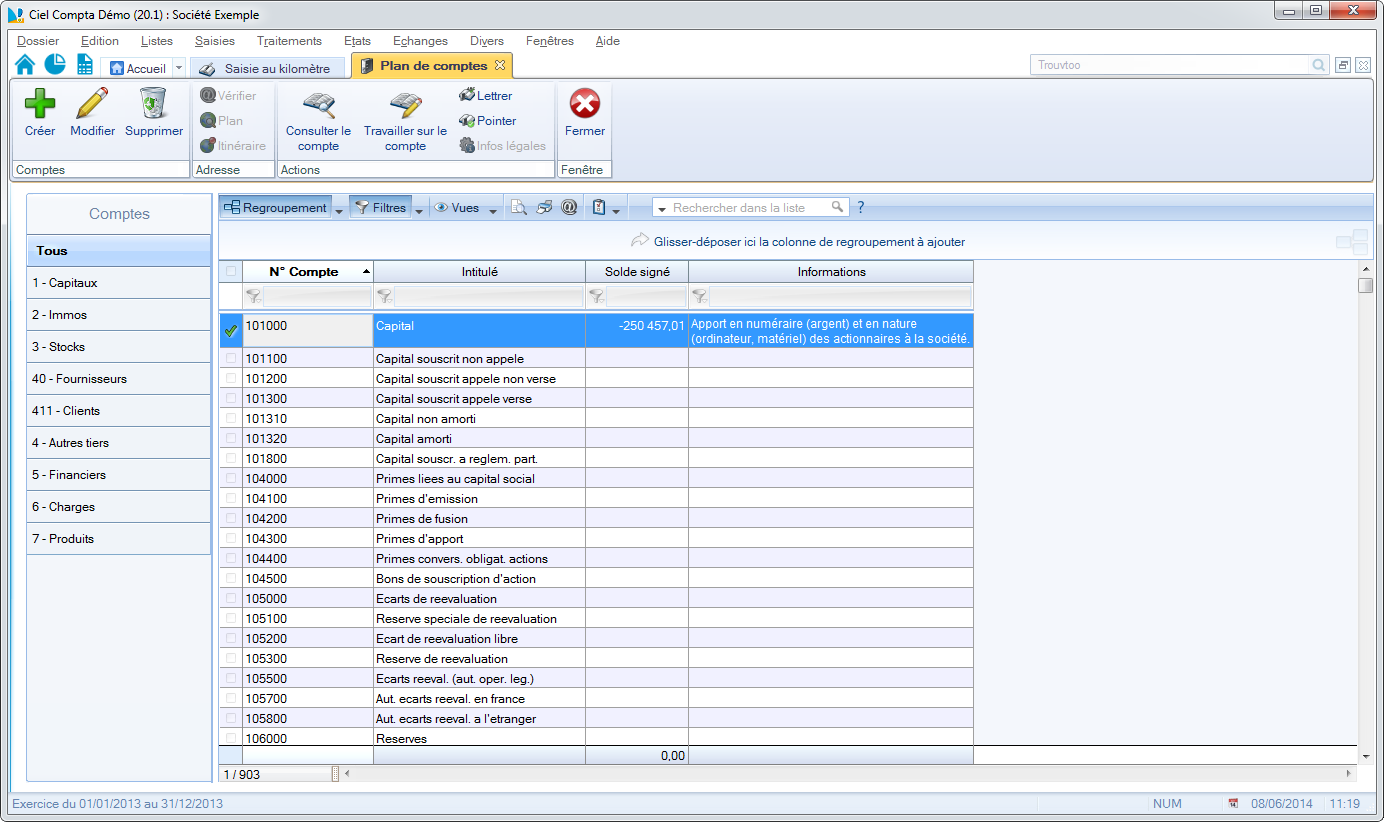
Task: Open the Saisies menu
Action: click(215, 41)
